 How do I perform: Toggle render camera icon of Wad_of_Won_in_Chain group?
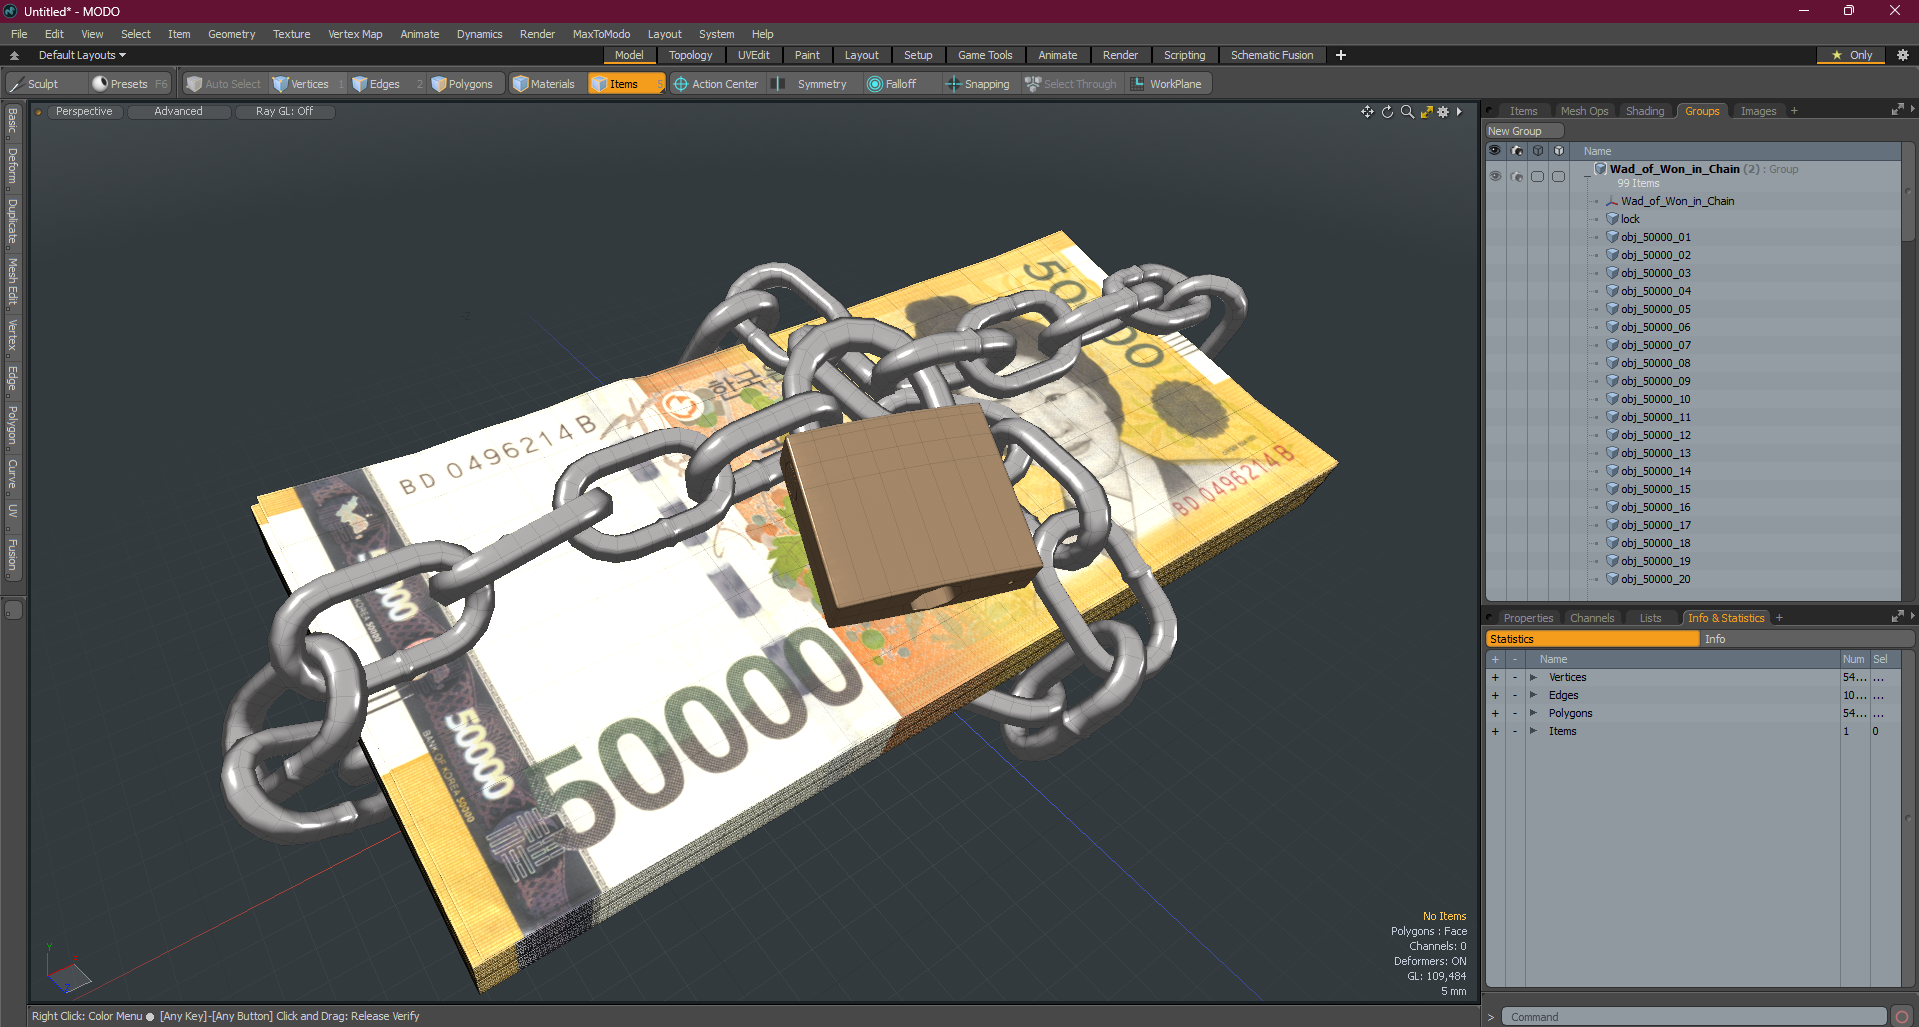[x=1516, y=176]
